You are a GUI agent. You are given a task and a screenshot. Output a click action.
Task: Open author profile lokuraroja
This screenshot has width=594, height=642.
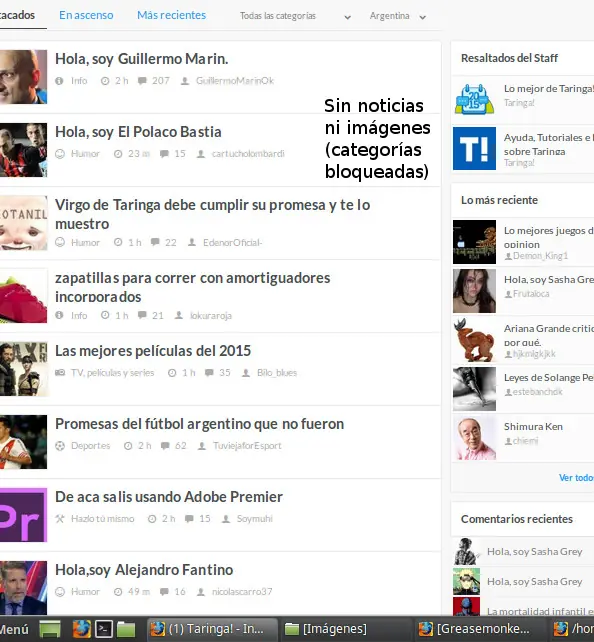pos(211,316)
